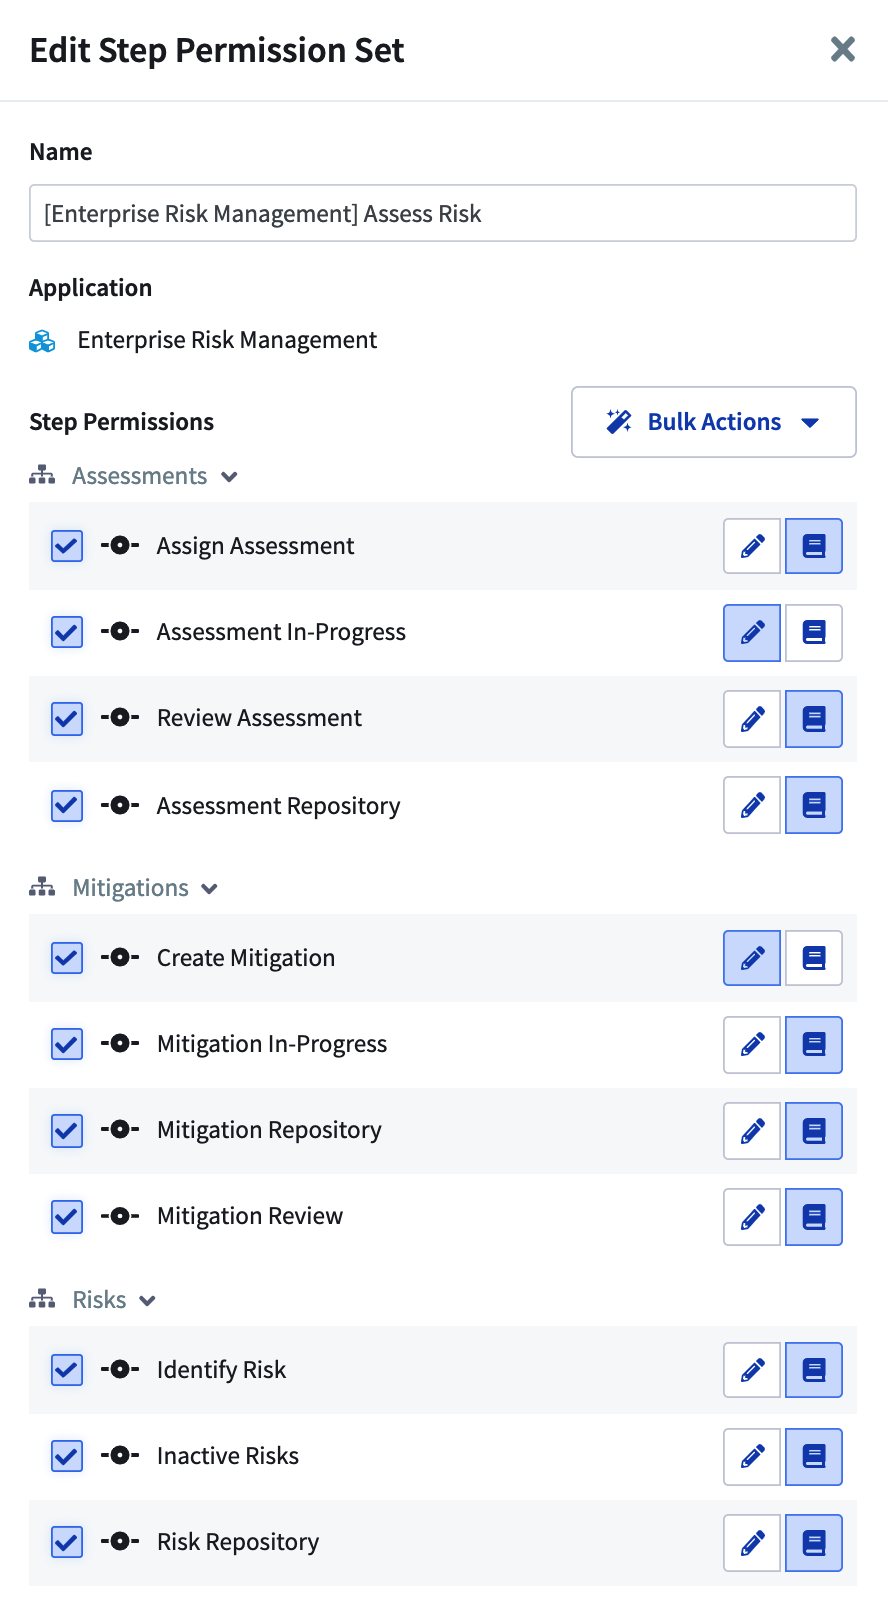Uncheck the Assign Assessment checkbox
Screen dimensions: 888x1603
tap(67, 546)
